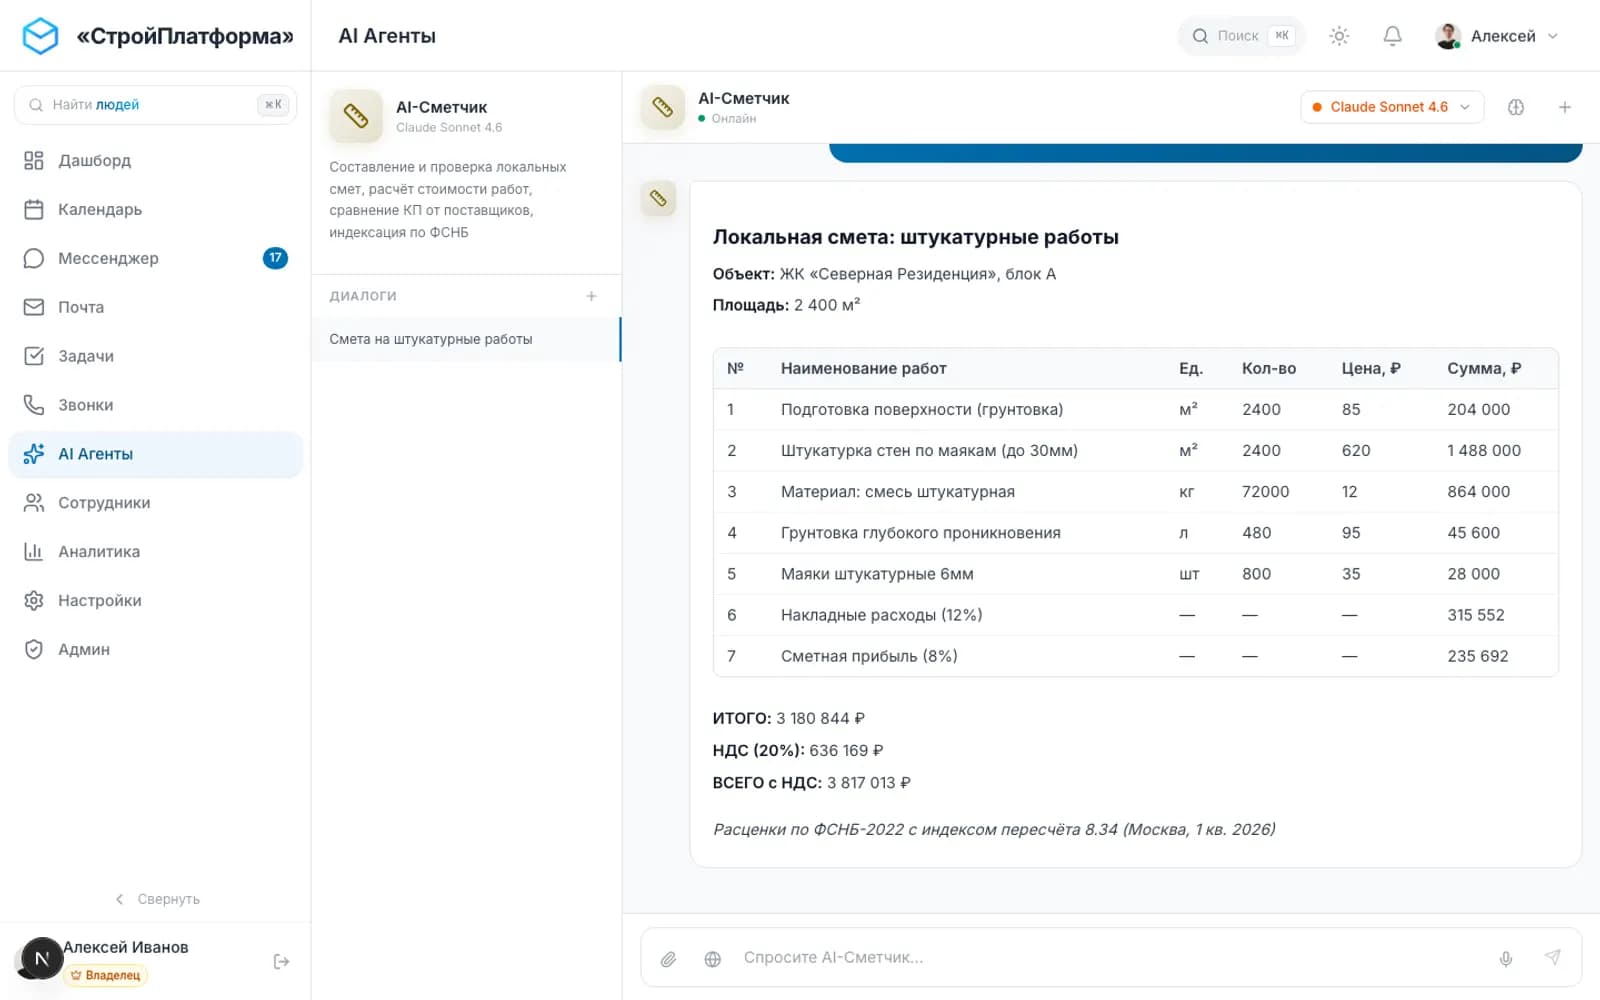
Task: Click the globe icon beside model selector
Action: point(1516,107)
